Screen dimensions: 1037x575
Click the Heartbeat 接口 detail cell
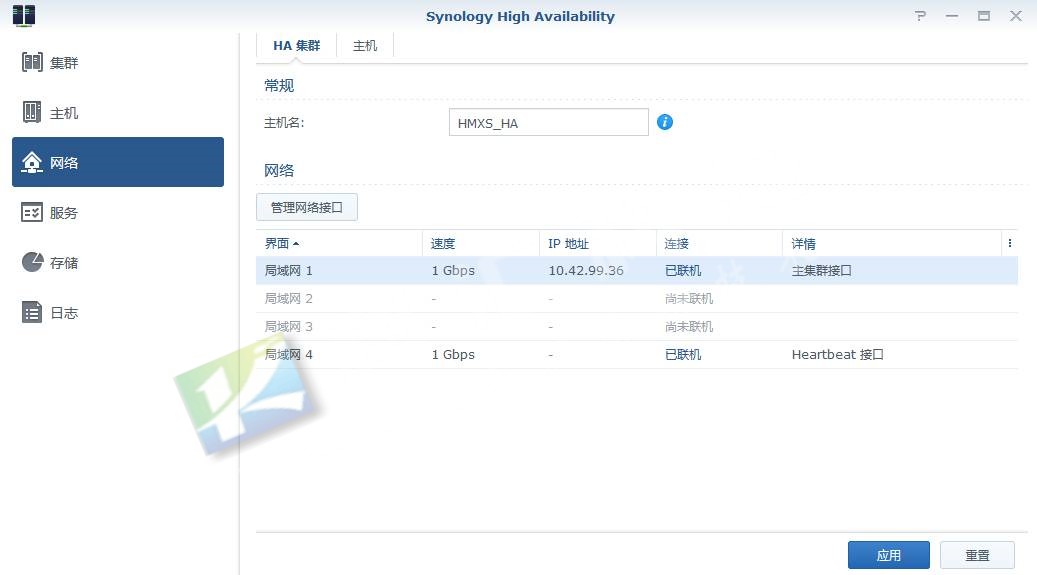(x=837, y=355)
